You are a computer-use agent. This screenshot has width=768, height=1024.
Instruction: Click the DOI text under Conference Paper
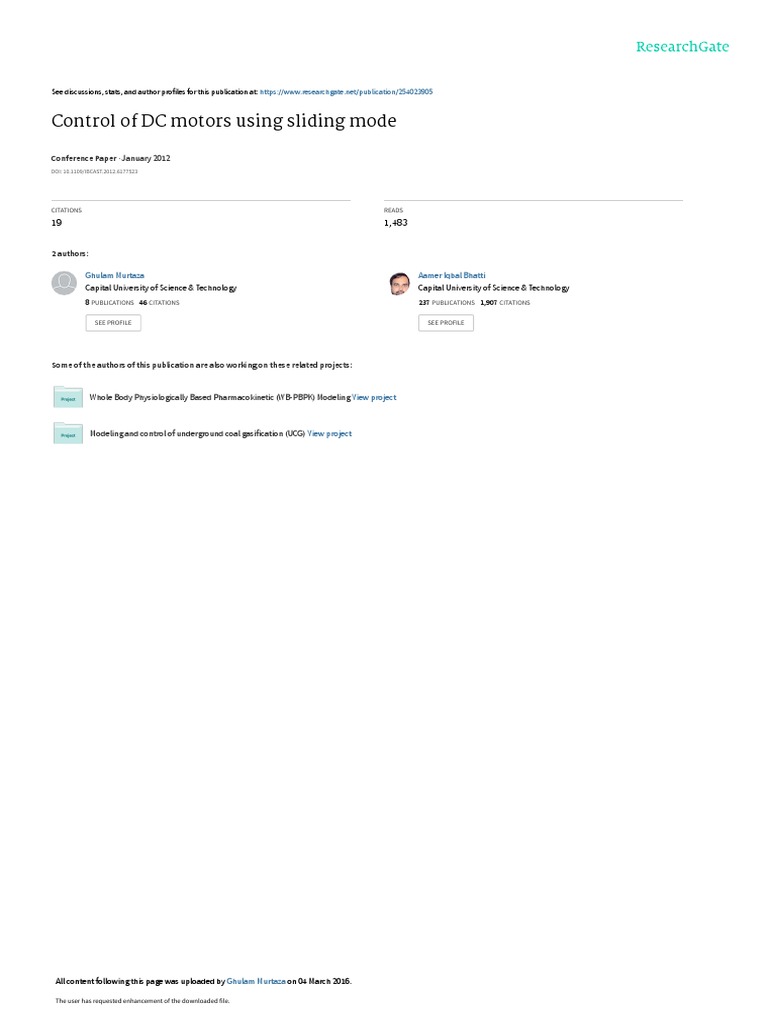[x=95, y=172]
